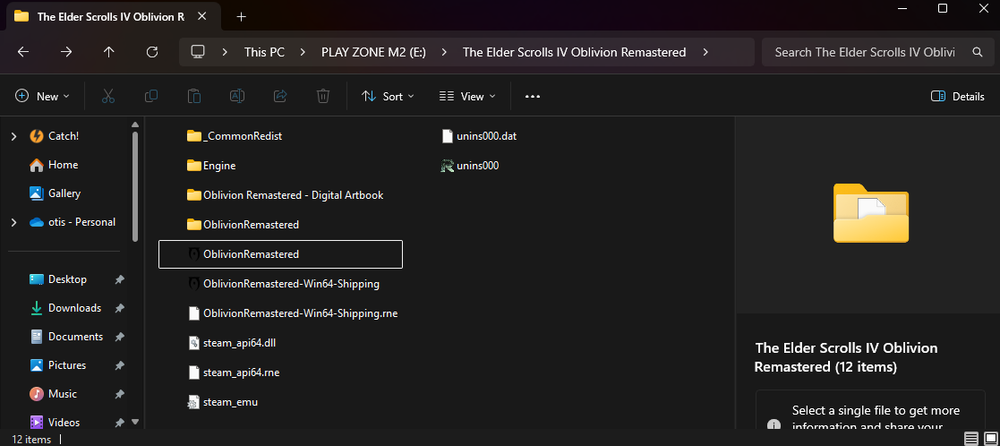Screen dimensions: 1000x446
Task: Go back to previous folder
Action: tap(23, 52)
